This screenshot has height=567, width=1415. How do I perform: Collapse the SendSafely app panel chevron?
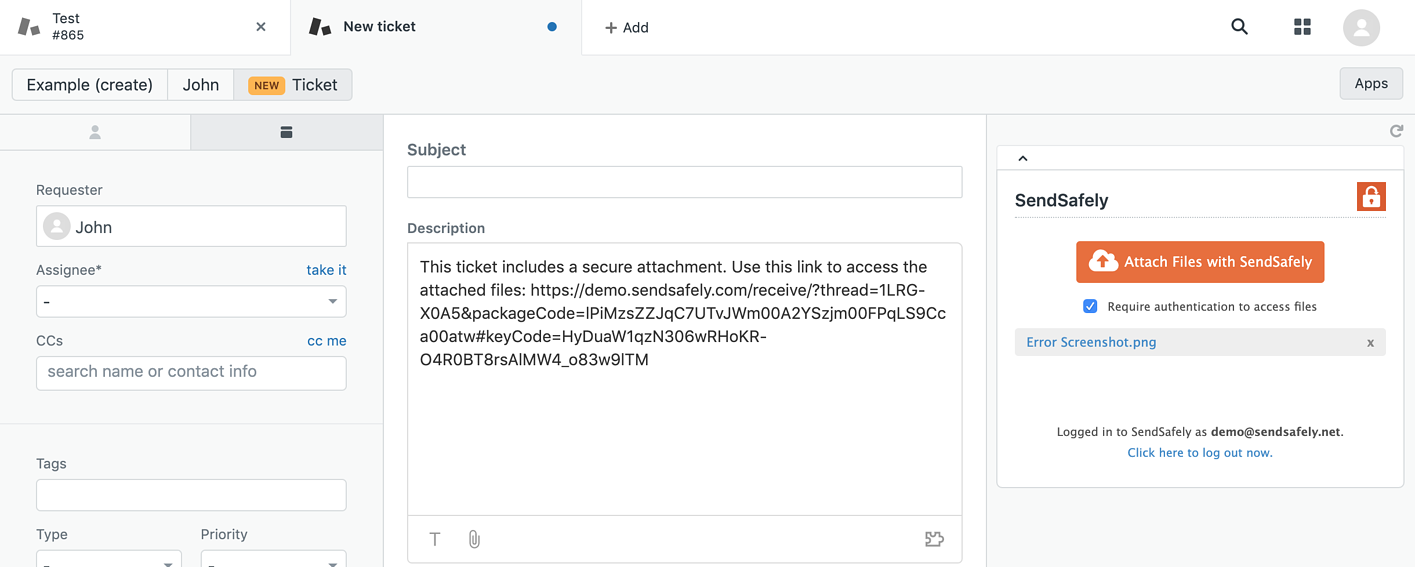[x=1023, y=158]
